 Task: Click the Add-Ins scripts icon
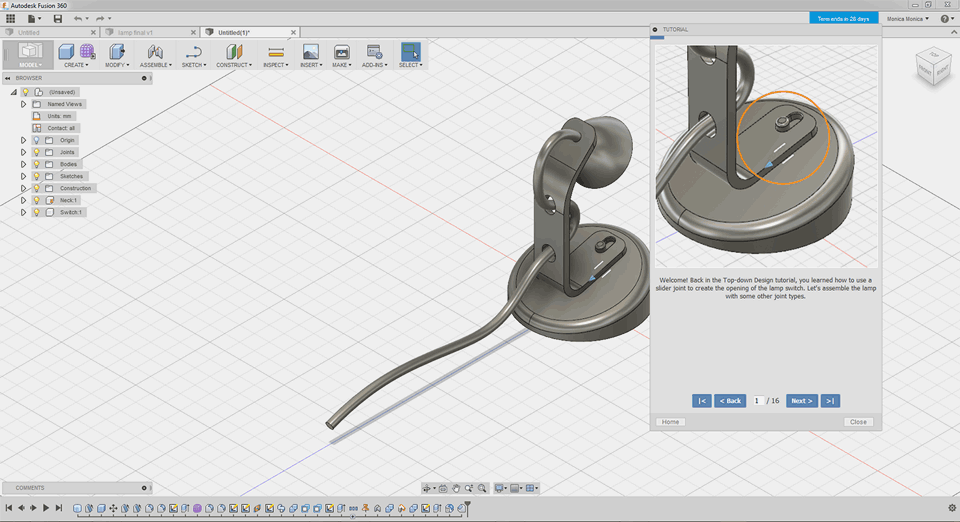[x=374, y=52]
